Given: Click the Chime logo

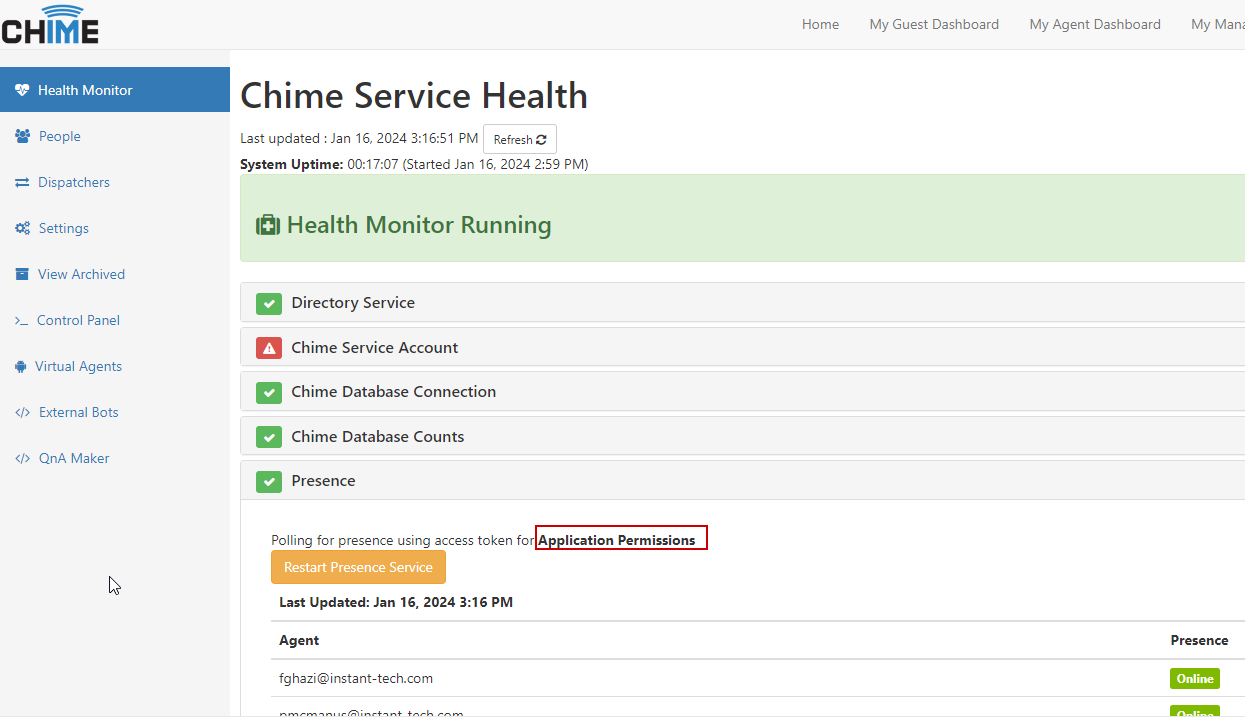Looking at the screenshot, I should point(49,24).
